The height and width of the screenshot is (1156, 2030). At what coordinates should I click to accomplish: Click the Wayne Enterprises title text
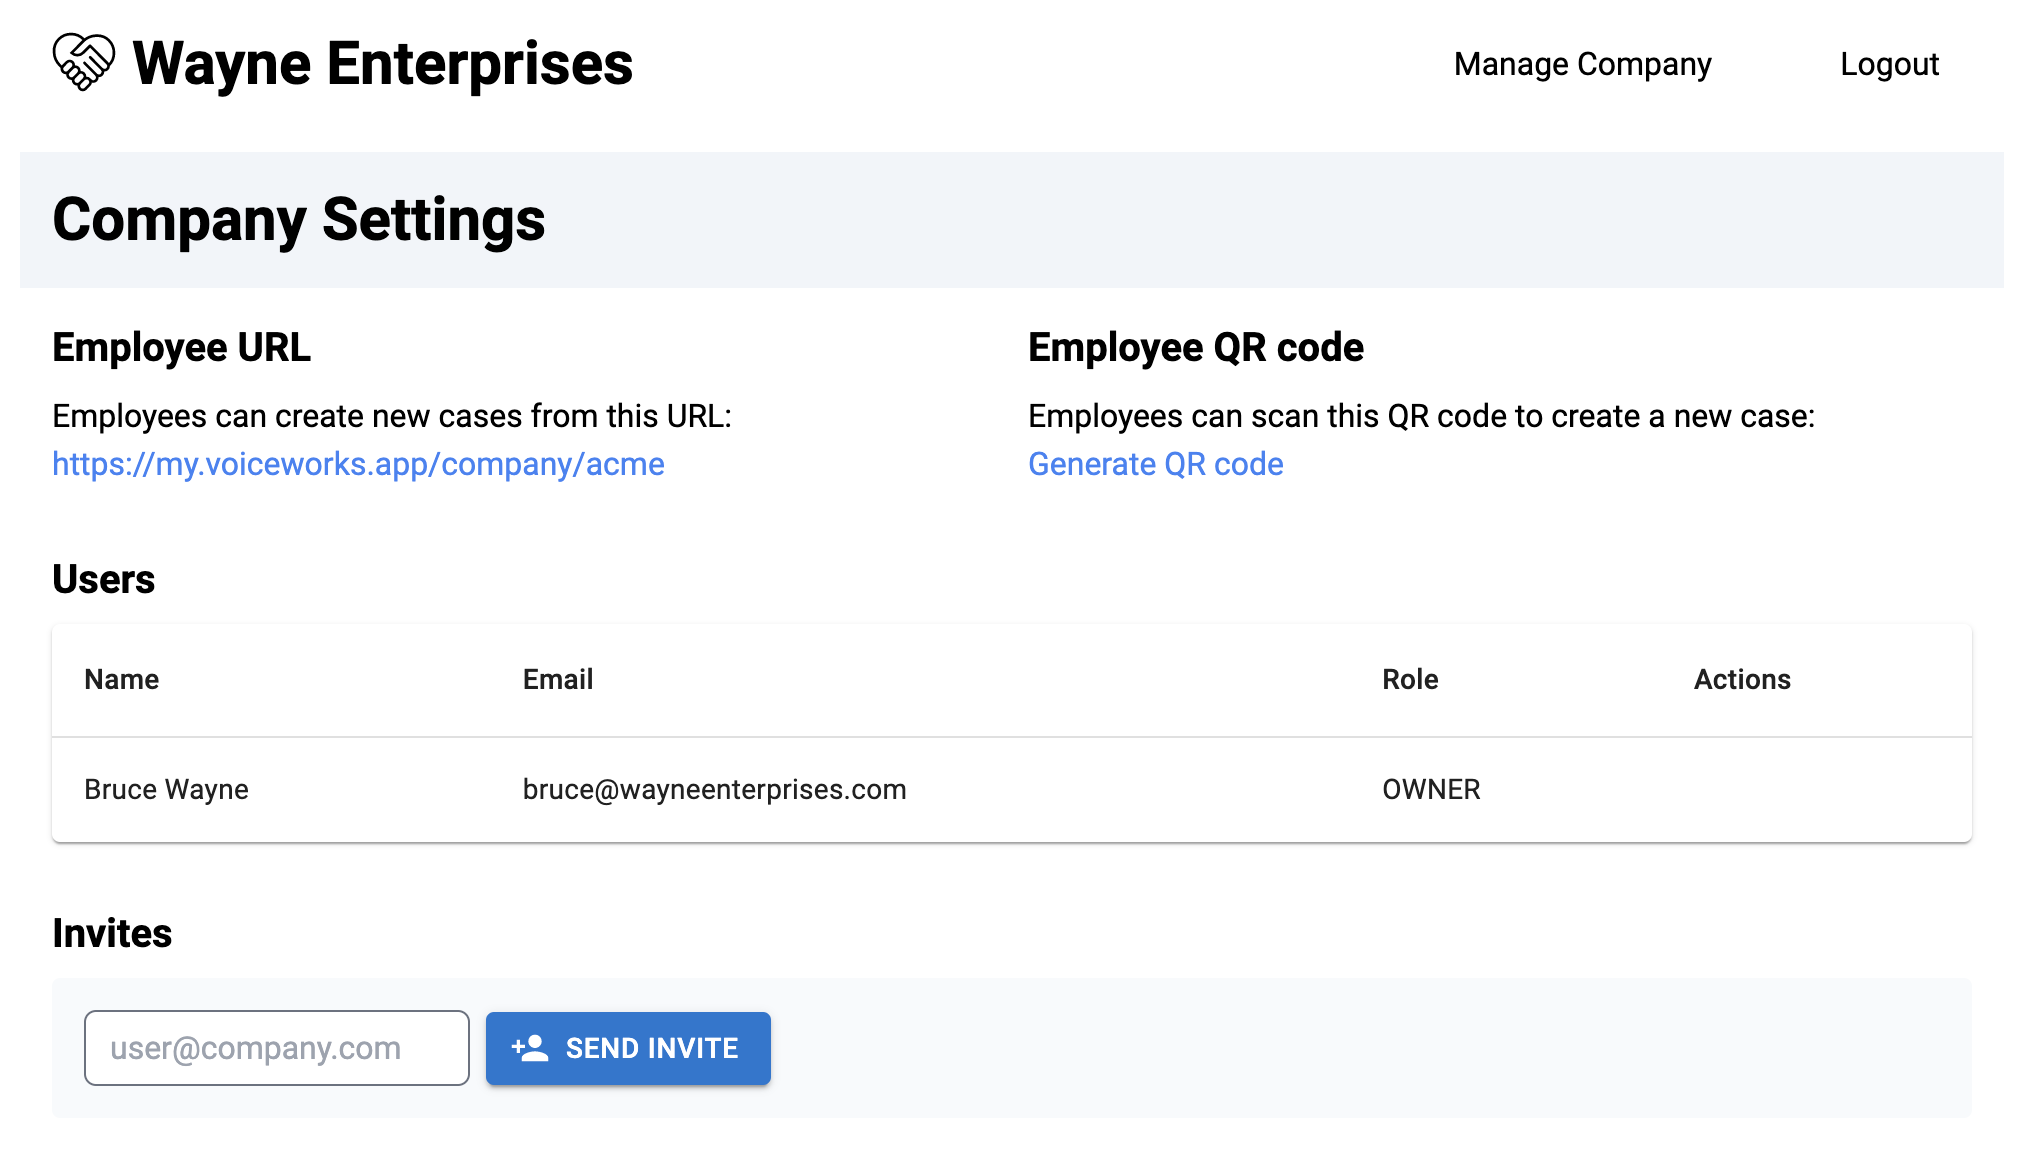point(382,64)
